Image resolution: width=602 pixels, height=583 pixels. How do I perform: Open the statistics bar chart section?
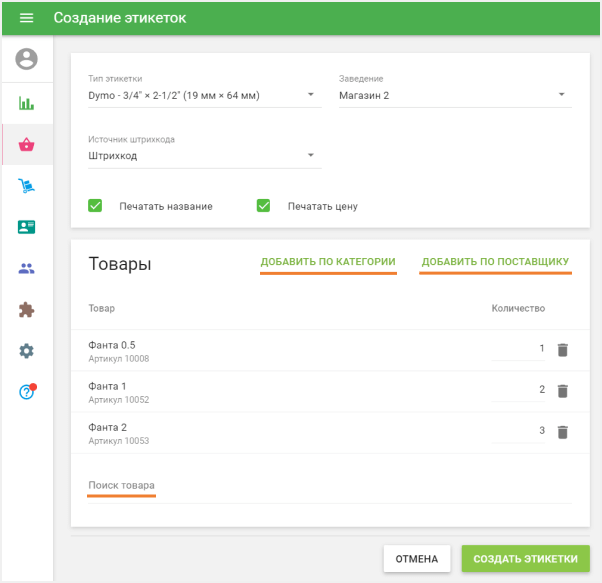pos(27,103)
